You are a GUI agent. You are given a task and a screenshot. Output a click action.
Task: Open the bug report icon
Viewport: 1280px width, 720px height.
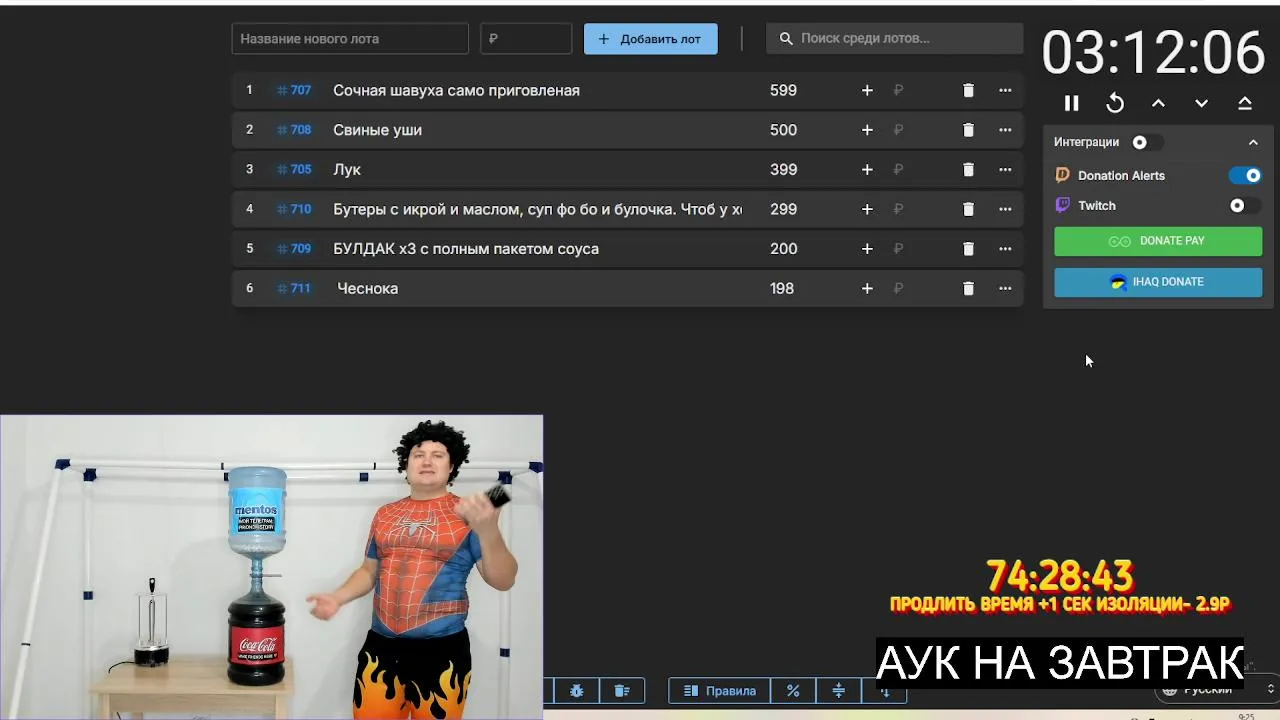577,690
